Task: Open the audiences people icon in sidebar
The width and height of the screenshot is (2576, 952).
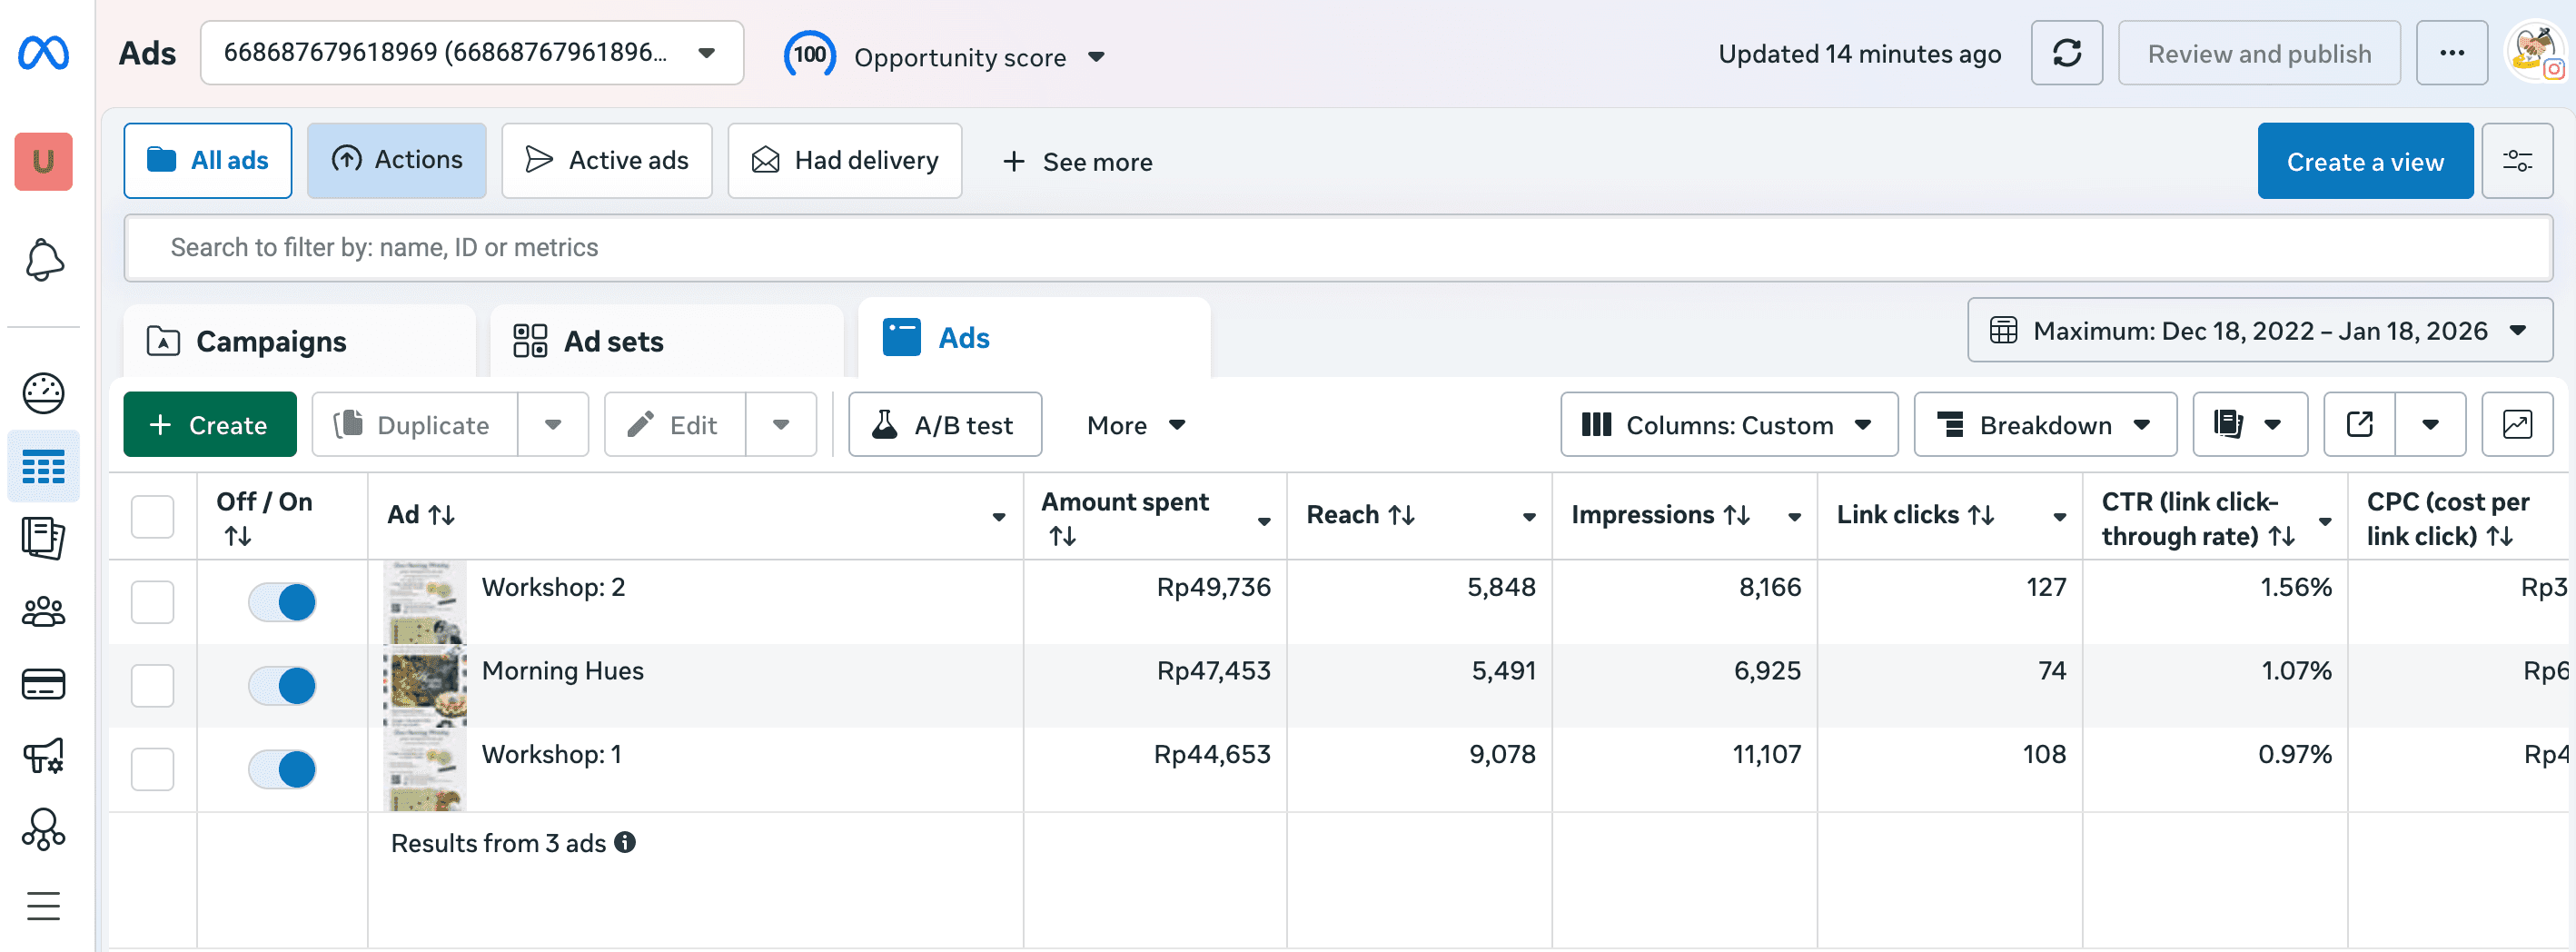Action: click(43, 611)
